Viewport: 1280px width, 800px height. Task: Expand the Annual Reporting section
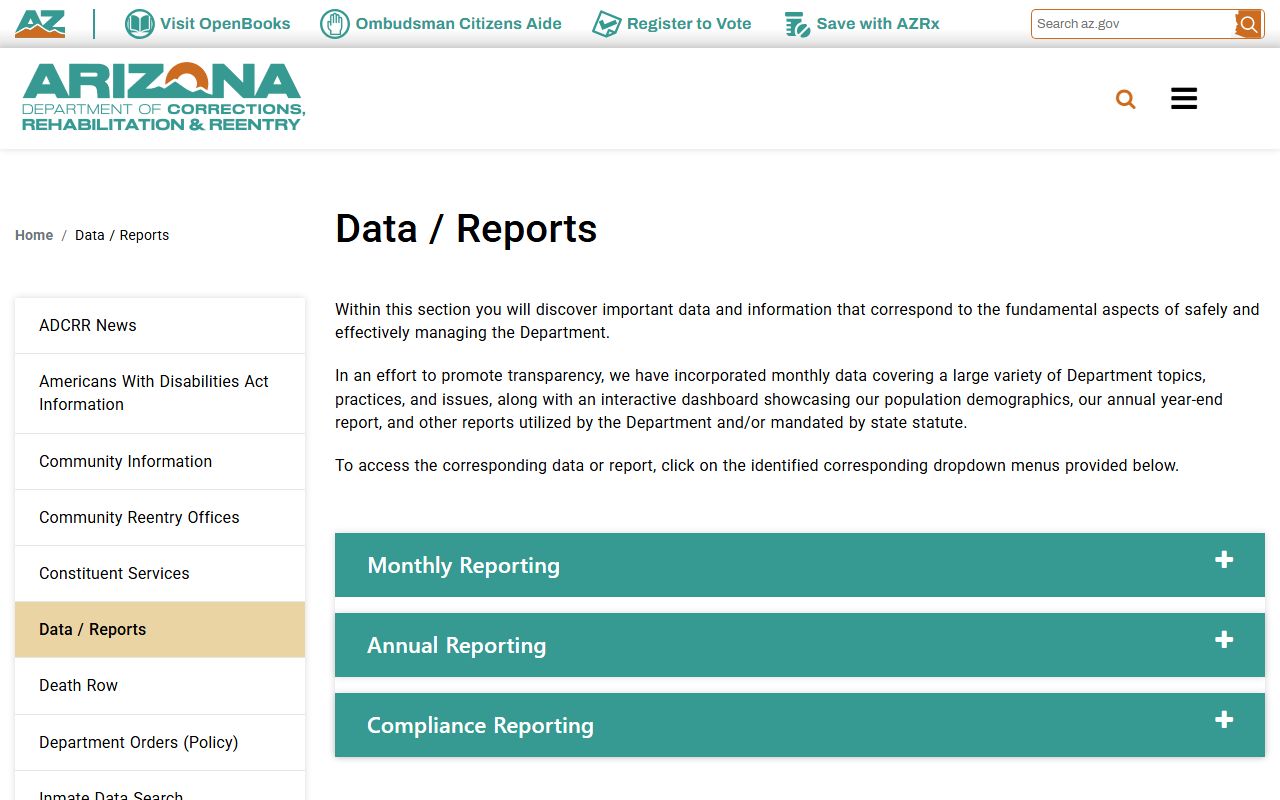[800, 645]
